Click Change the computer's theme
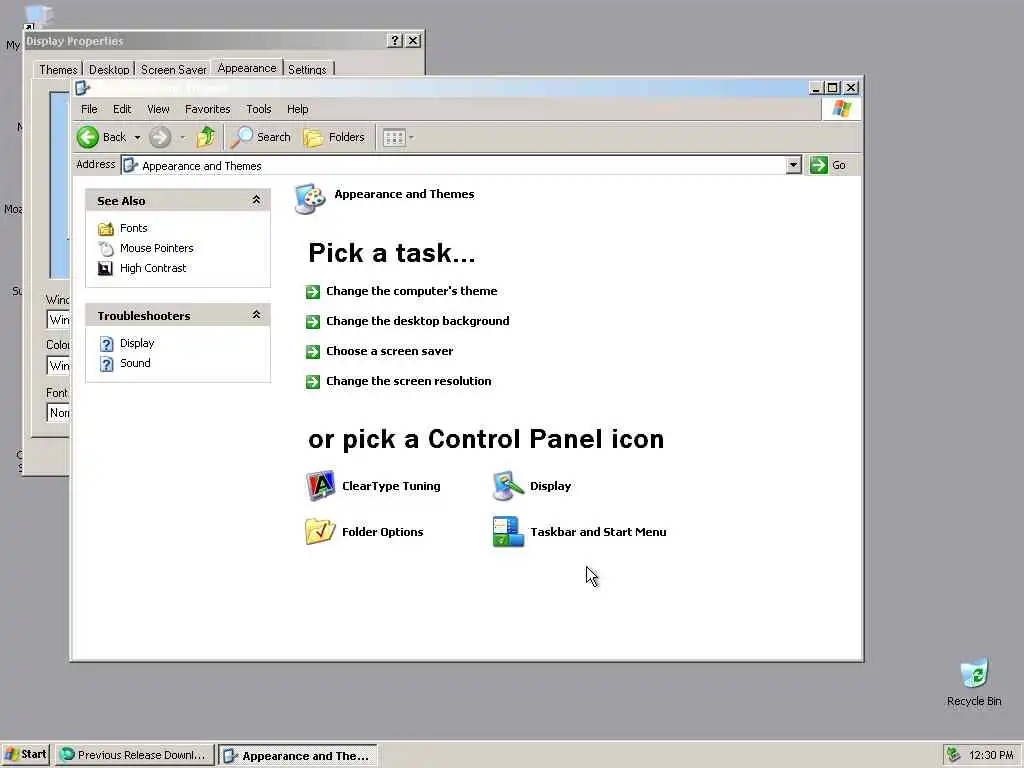1024x768 pixels. tap(411, 291)
